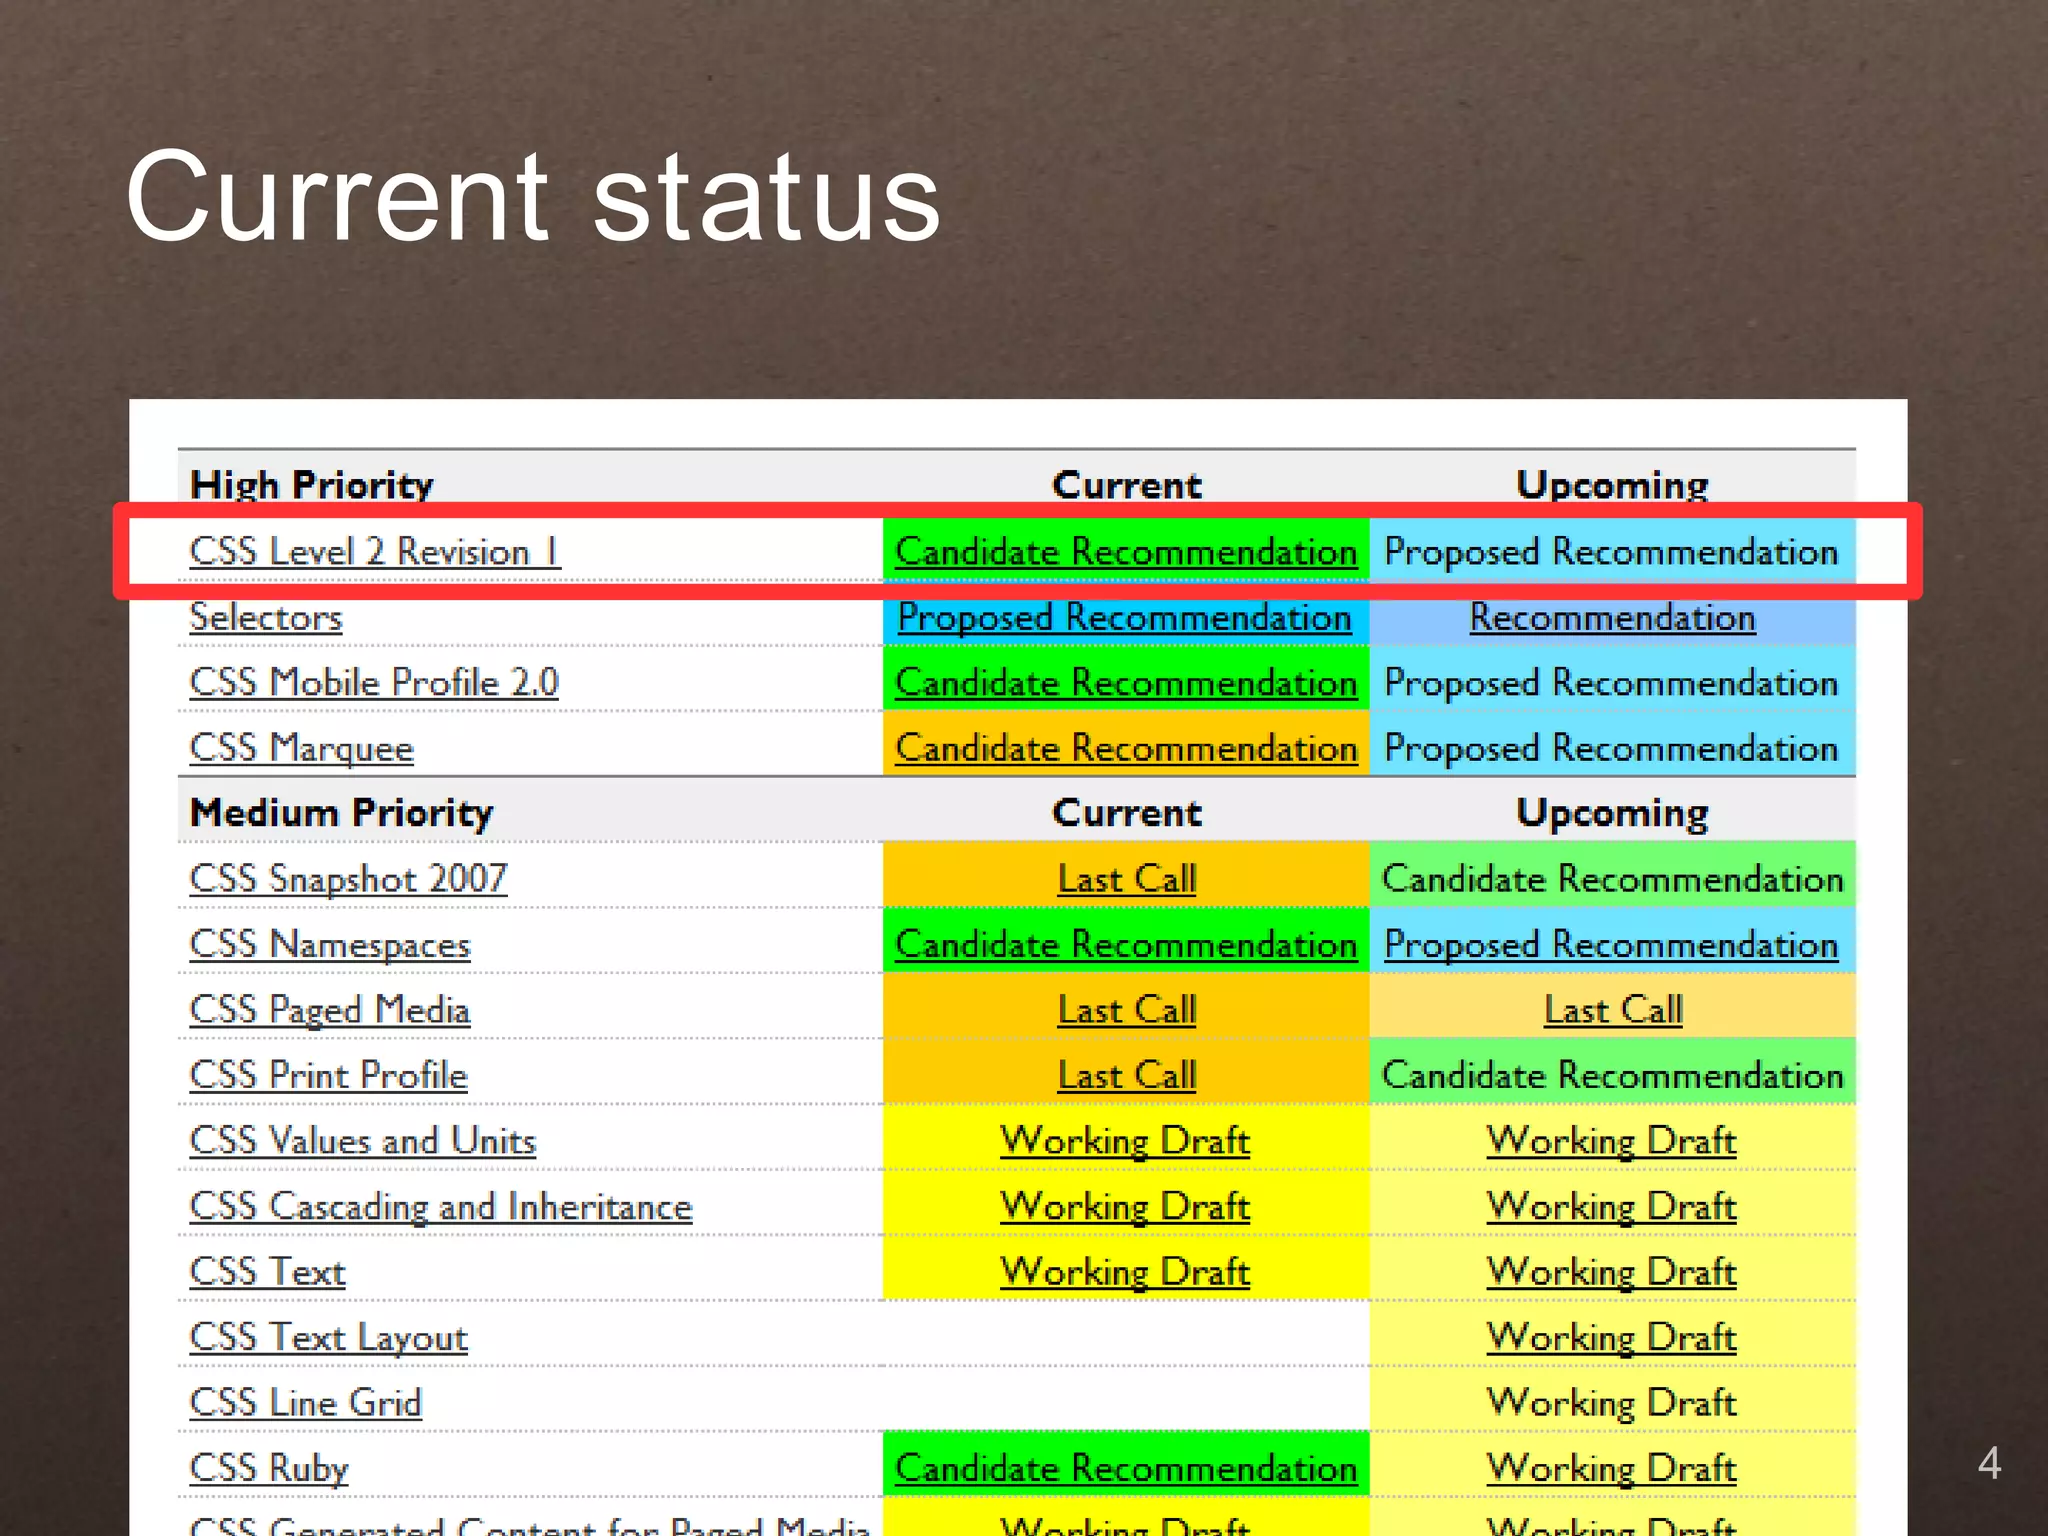Click the Upcoming column header under Medium Priority
This screenshot has width=2048, height=1536.
[1612, 813]
